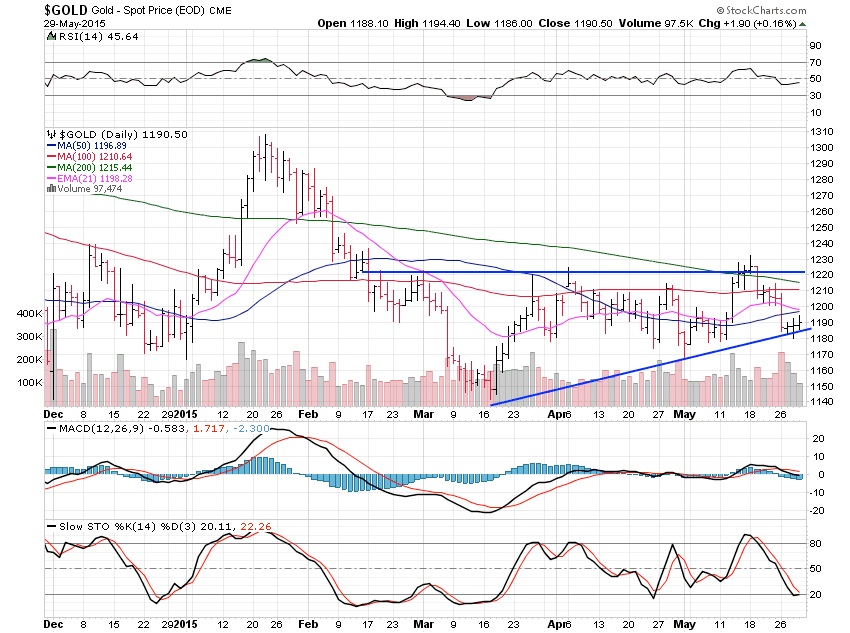The height and width of the screenshot is (633, 850).
Task: Click the MA(200) green legend line
Action: coord(52,167)
